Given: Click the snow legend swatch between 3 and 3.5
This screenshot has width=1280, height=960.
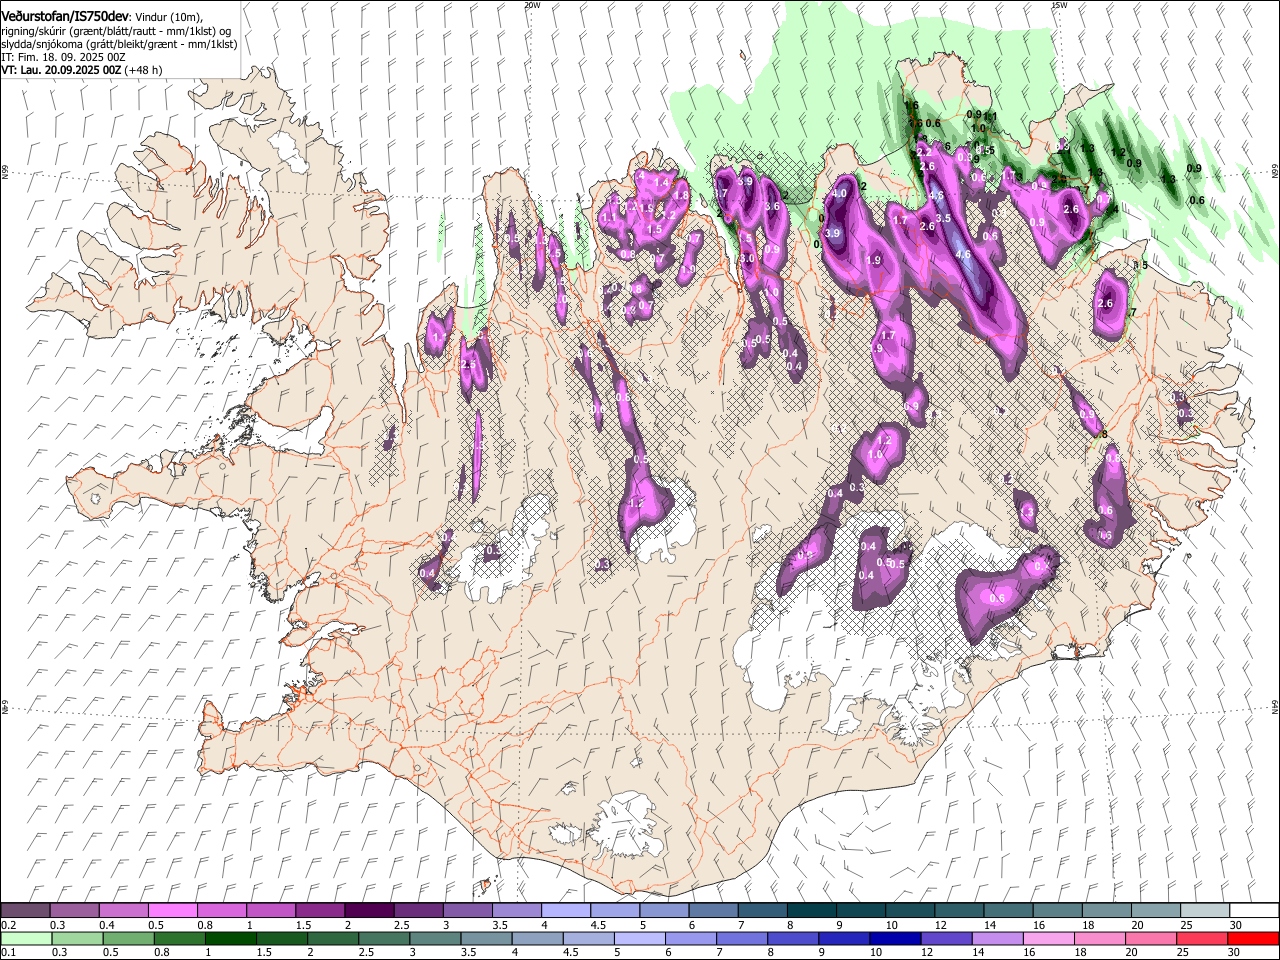Looking at the screenshot, I should tap(467, 910).
